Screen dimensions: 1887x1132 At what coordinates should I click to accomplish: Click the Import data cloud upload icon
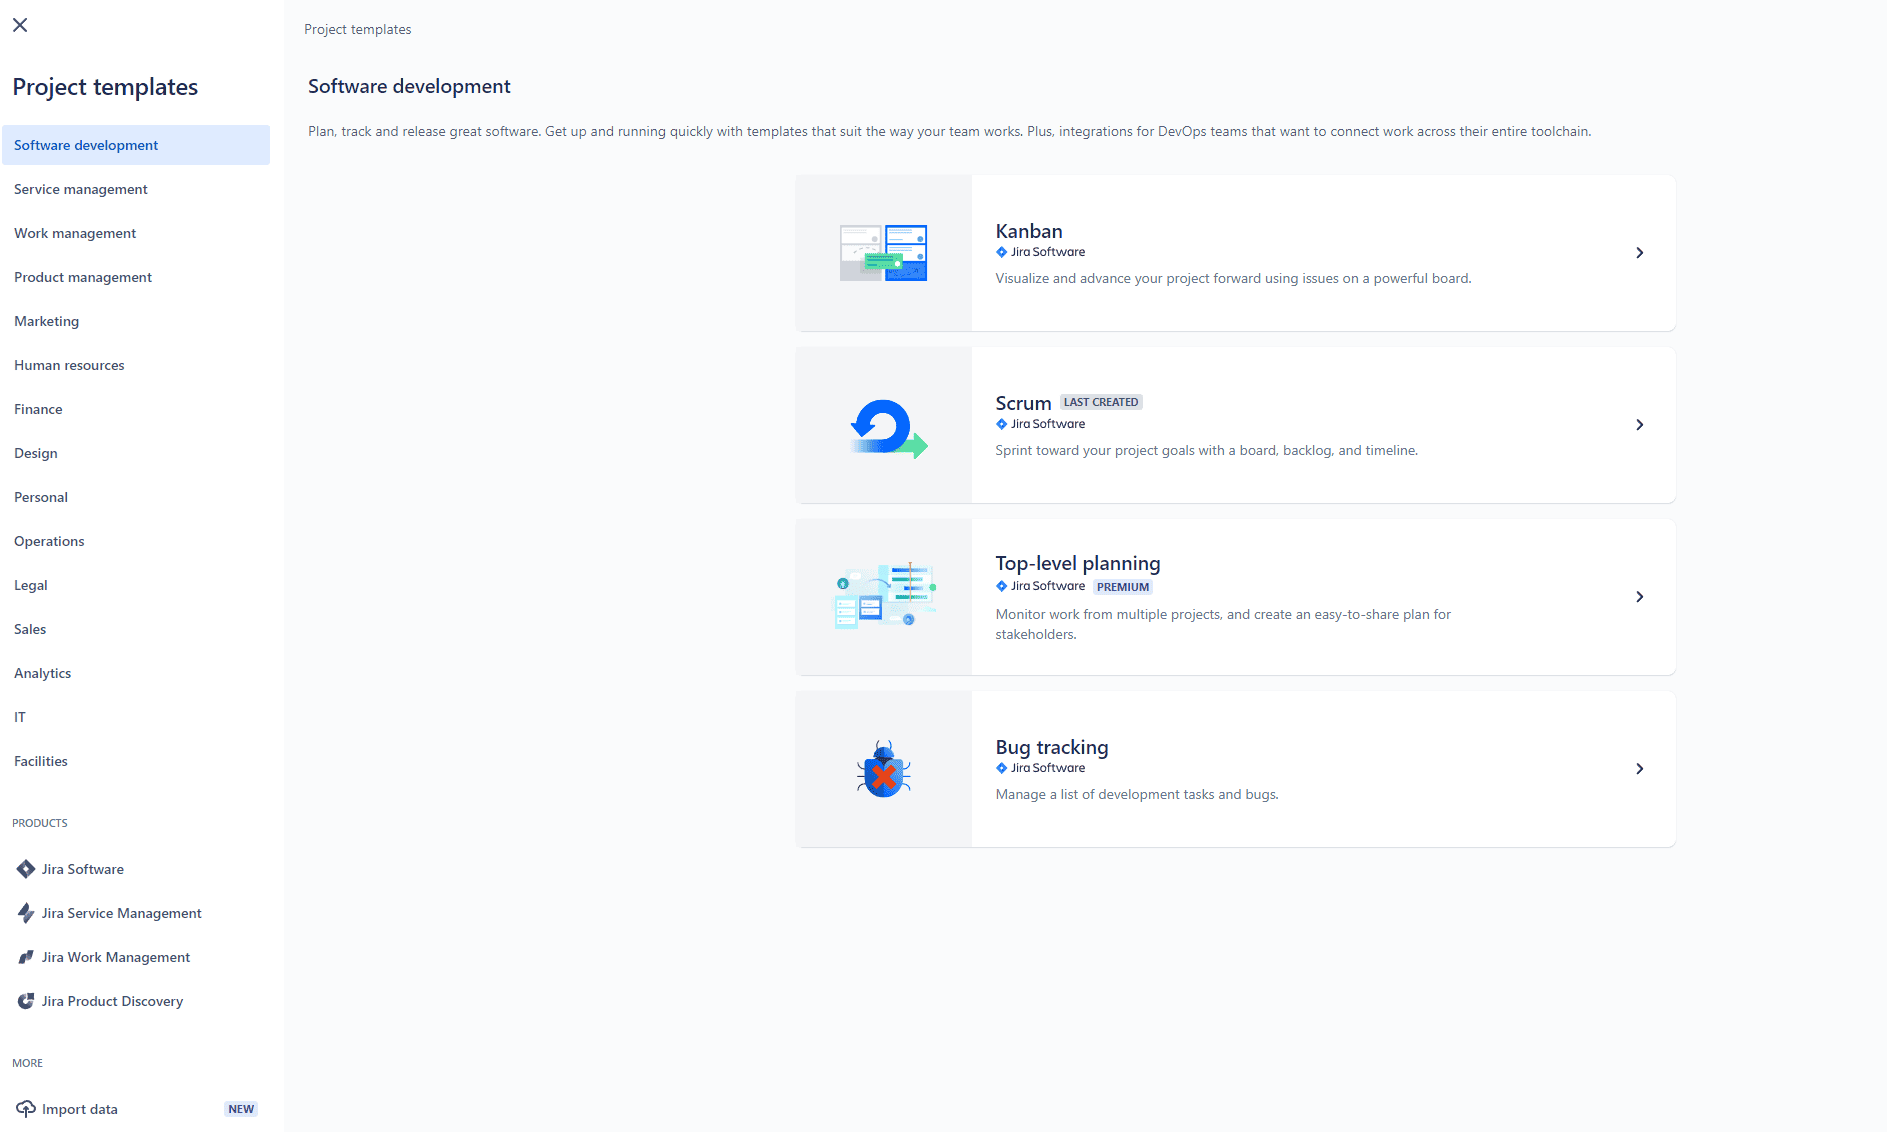click(x=26, y=1109)
